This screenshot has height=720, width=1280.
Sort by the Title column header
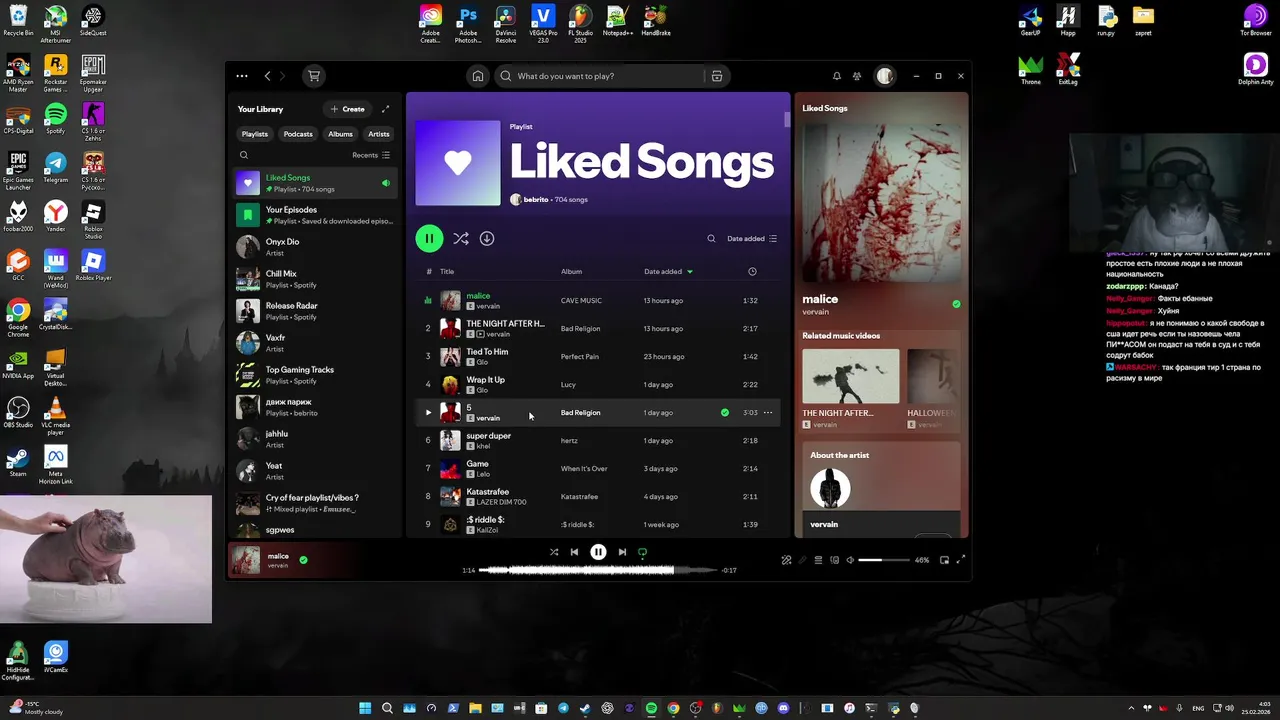pos(447,271)
